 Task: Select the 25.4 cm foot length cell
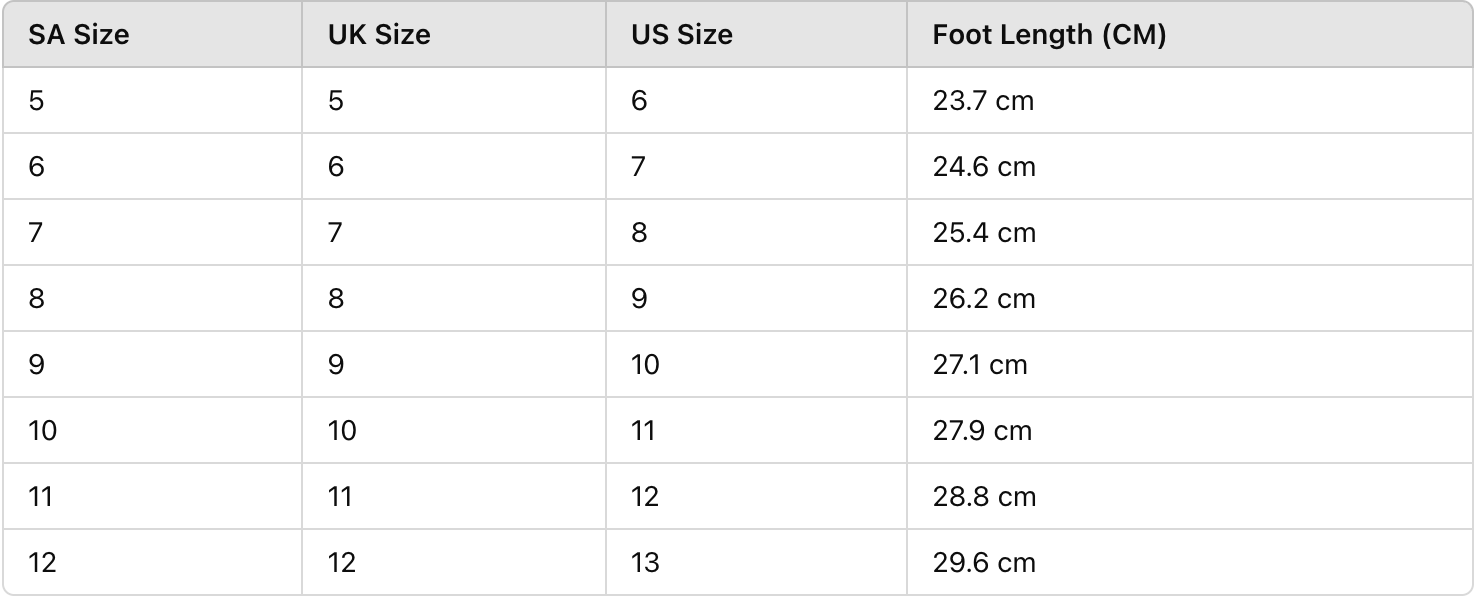point(1190,232)
